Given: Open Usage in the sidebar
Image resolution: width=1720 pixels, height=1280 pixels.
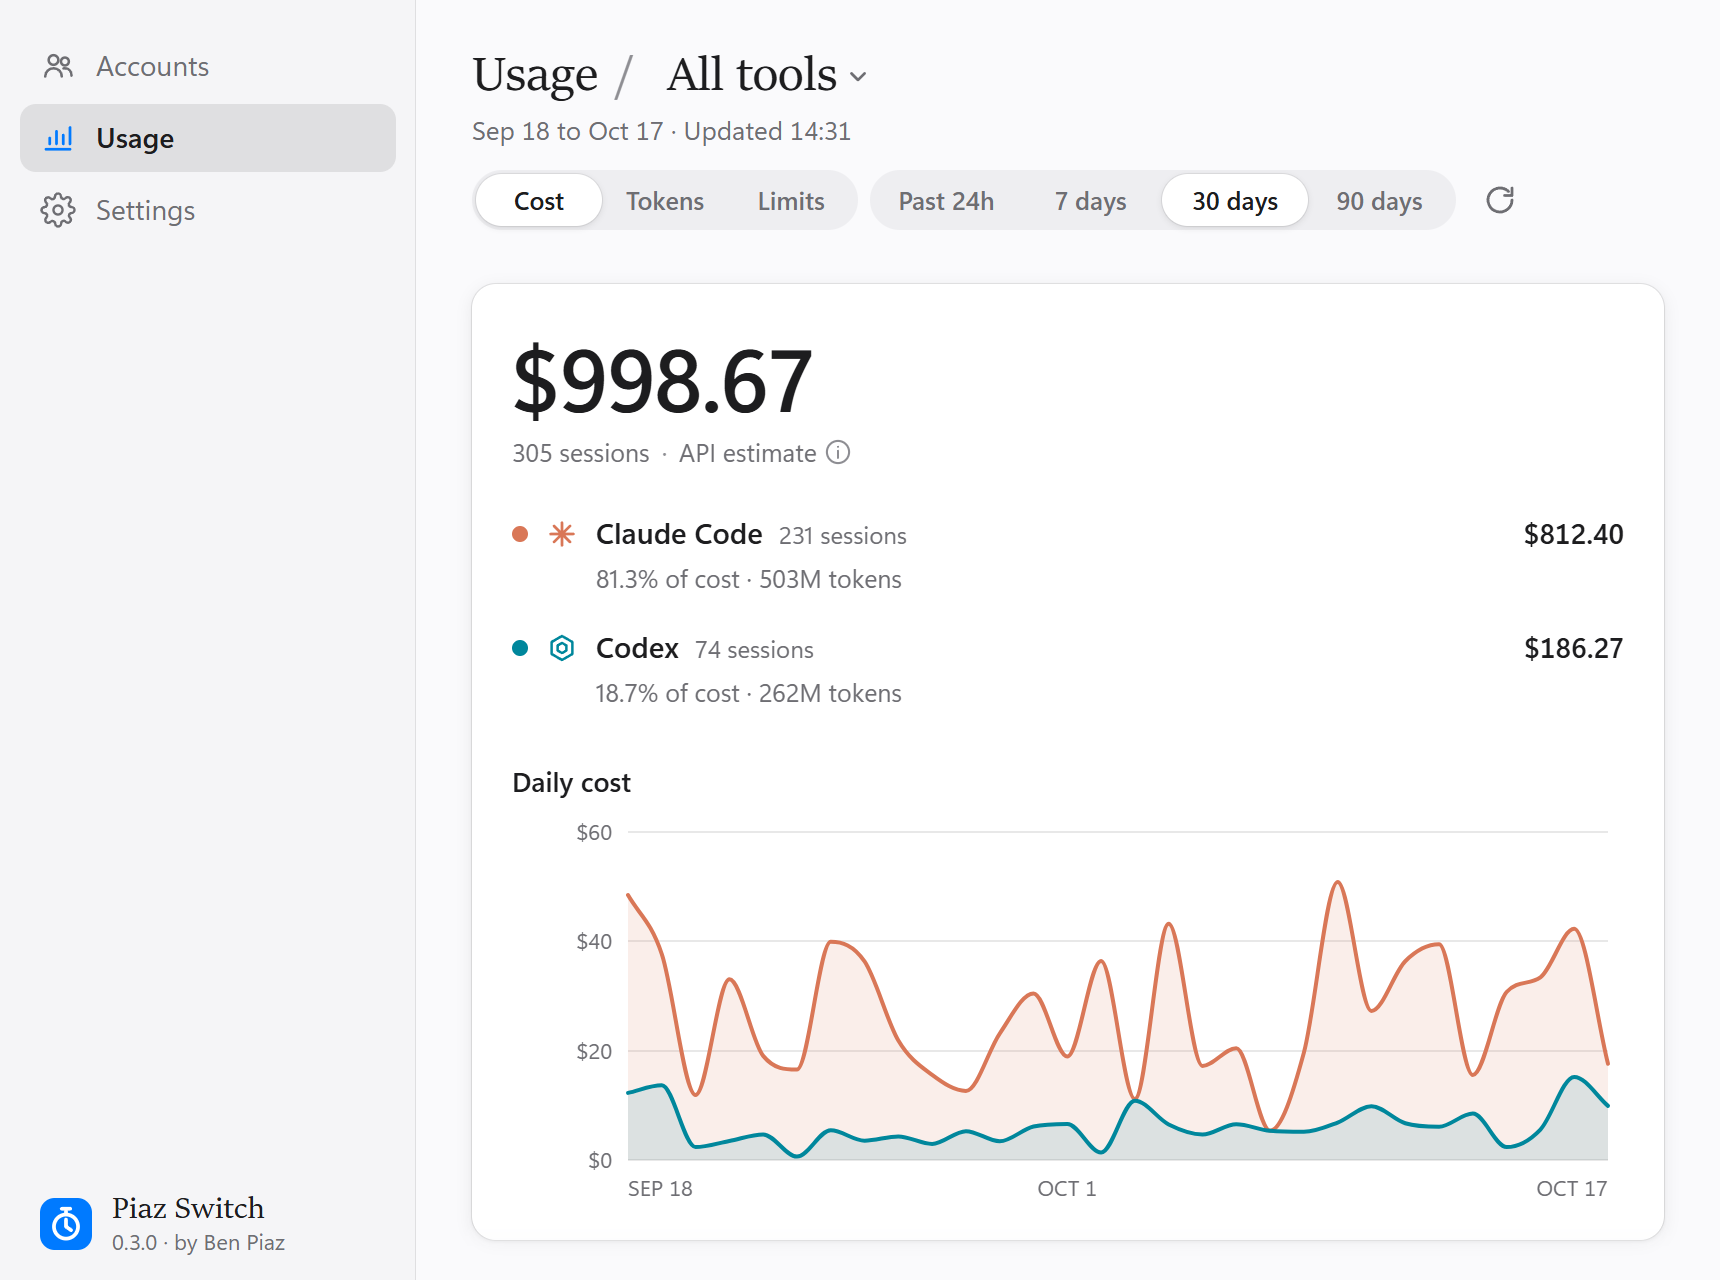Looking at the screenshot, I should (208, 138).
